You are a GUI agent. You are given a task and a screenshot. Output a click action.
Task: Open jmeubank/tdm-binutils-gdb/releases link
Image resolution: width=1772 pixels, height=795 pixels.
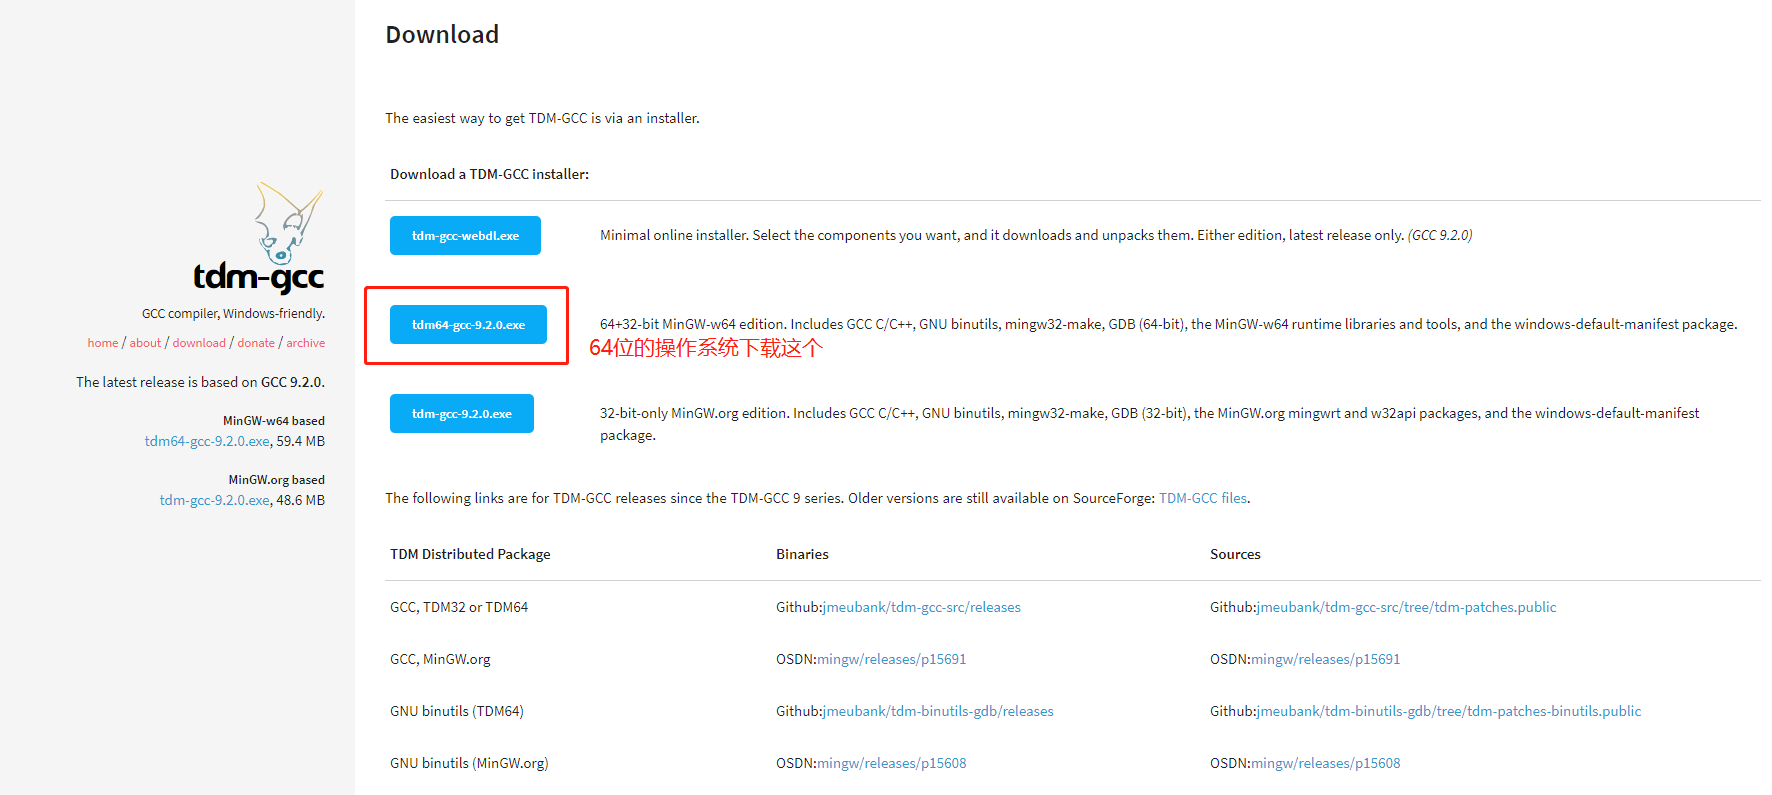[x=938, y=711]
